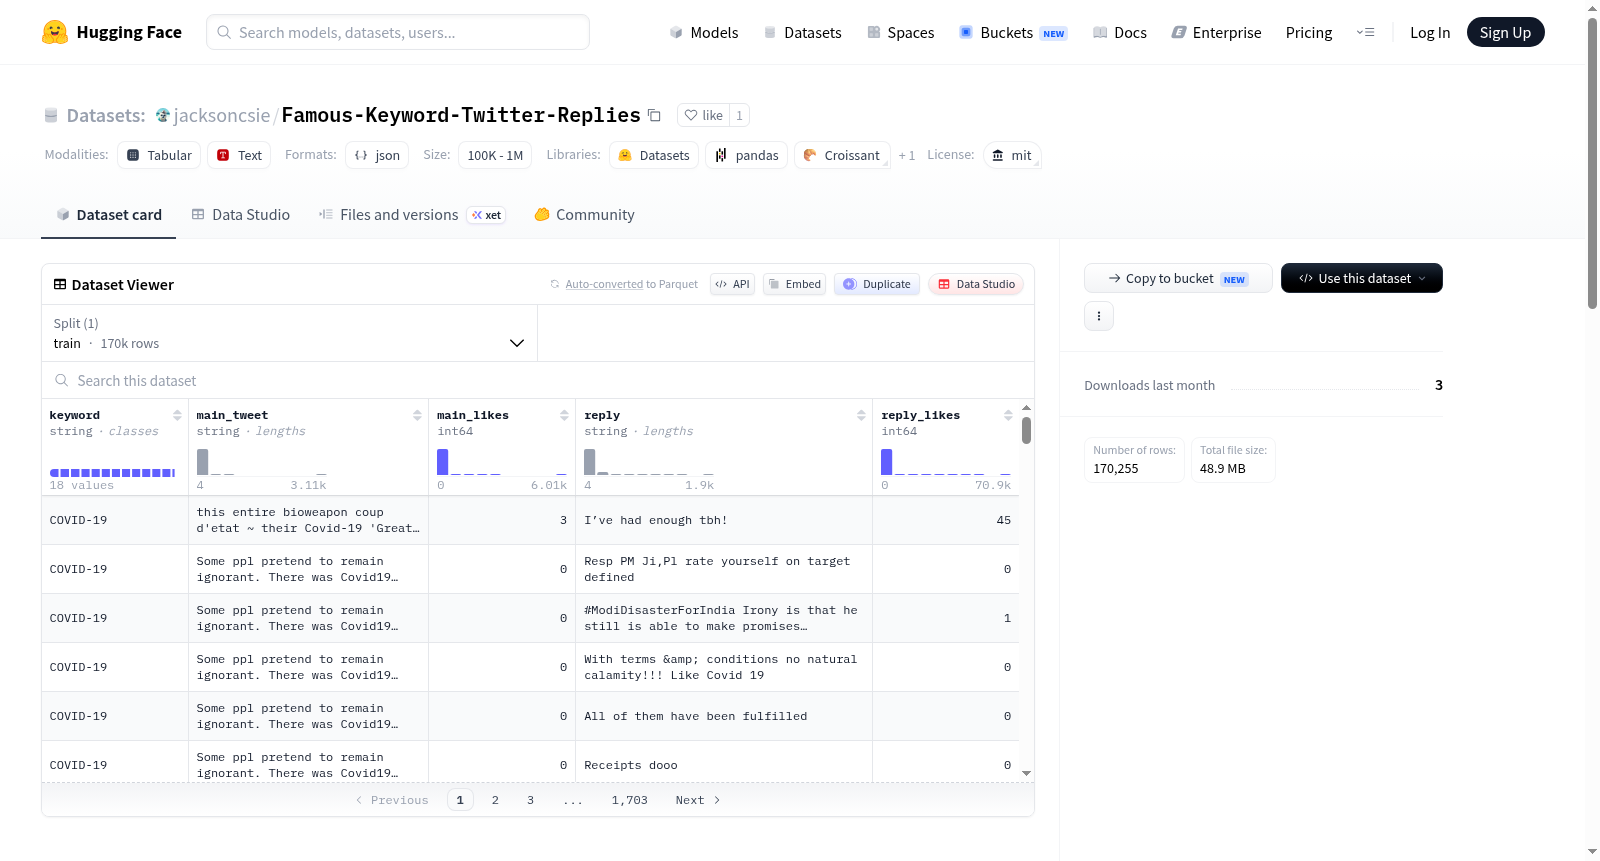Click the keyword distribution histogram bar
The width and height of the screenshot is (1600, 861).
tap(113, 472)
